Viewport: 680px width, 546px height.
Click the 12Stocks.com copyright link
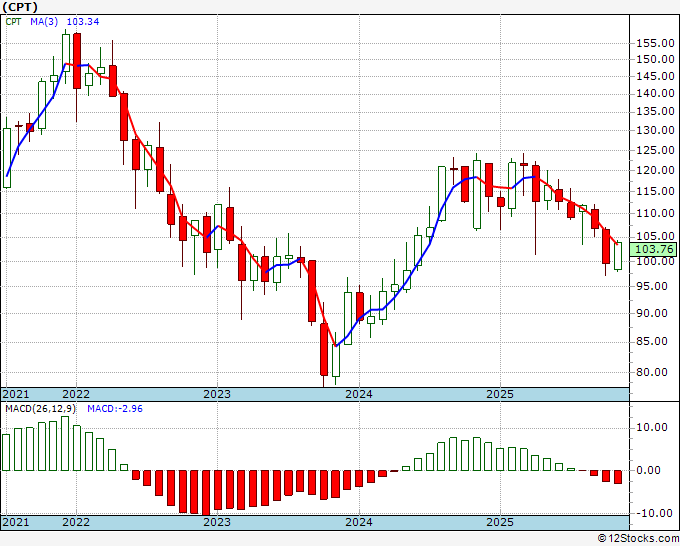tap(638, 539)
